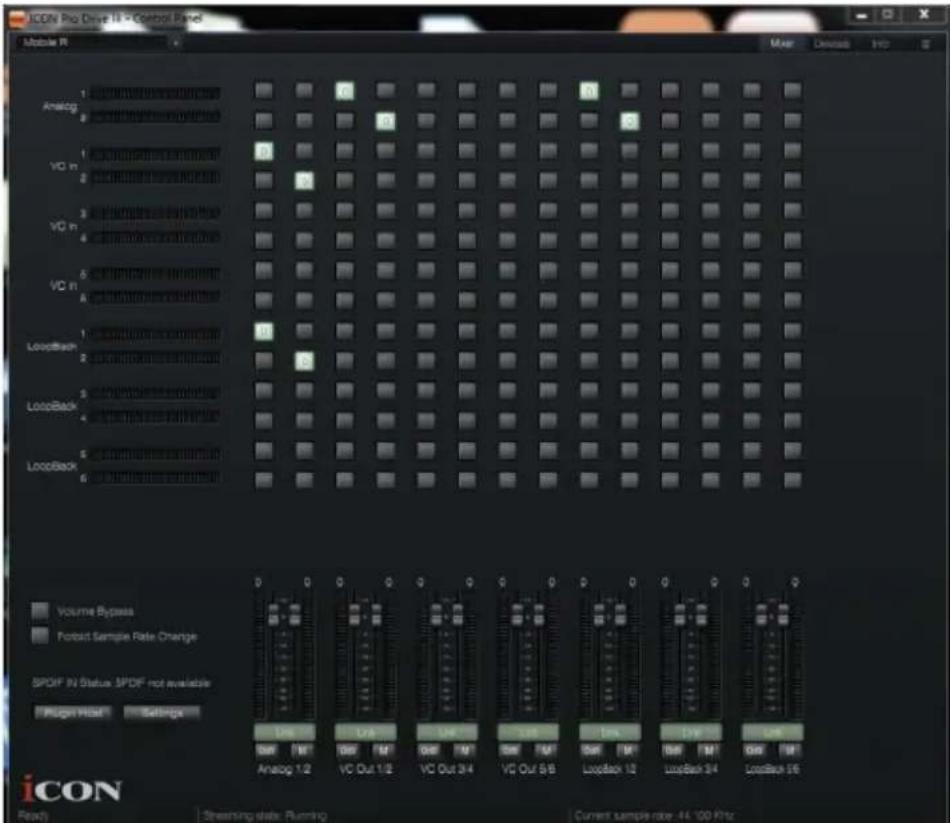Viewport: 950px width, 823px height.
Task: Toggle LoopBack 1 to Analog out 1 cell
Action: (264, 331)
